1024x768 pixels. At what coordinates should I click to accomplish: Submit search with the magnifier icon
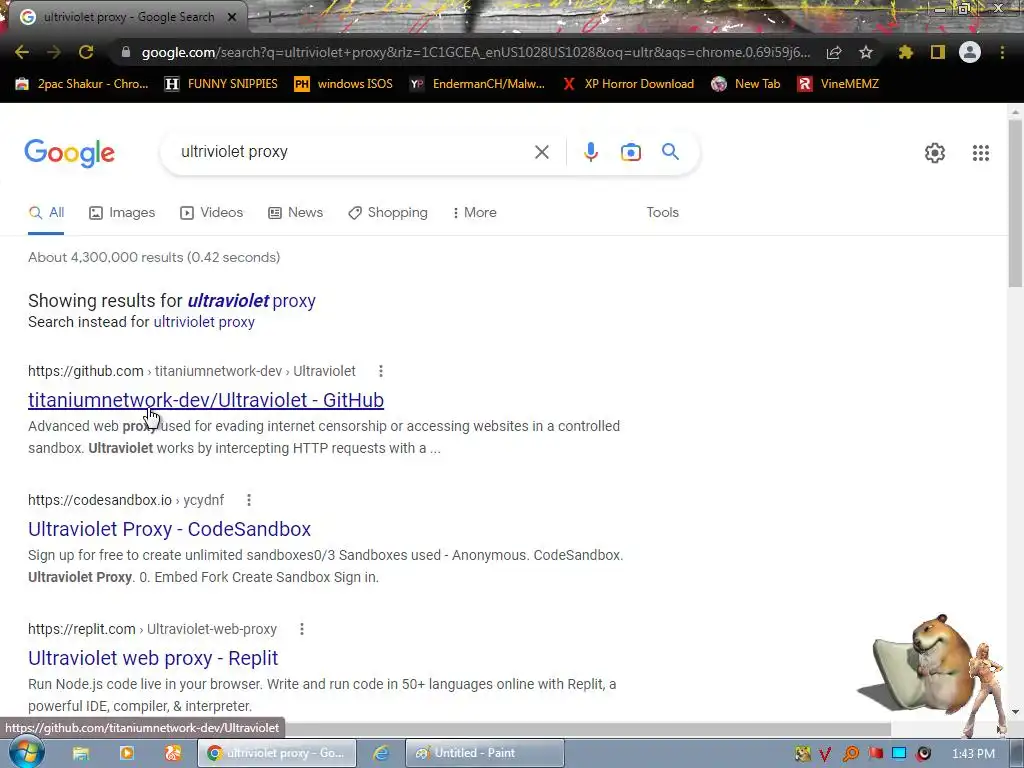[670, 152]
